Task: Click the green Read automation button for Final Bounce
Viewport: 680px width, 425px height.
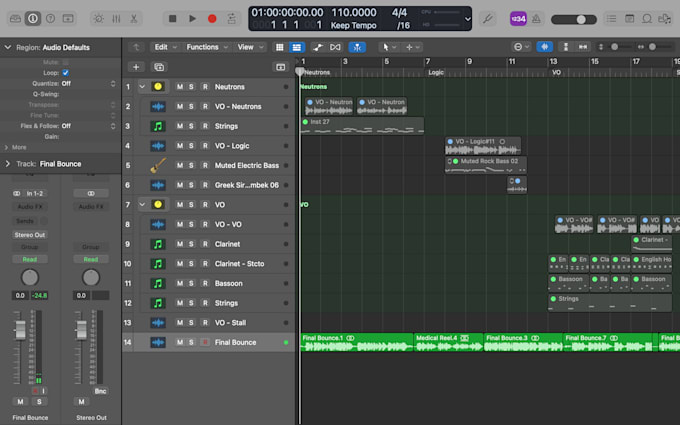Action: click(29, 259)
